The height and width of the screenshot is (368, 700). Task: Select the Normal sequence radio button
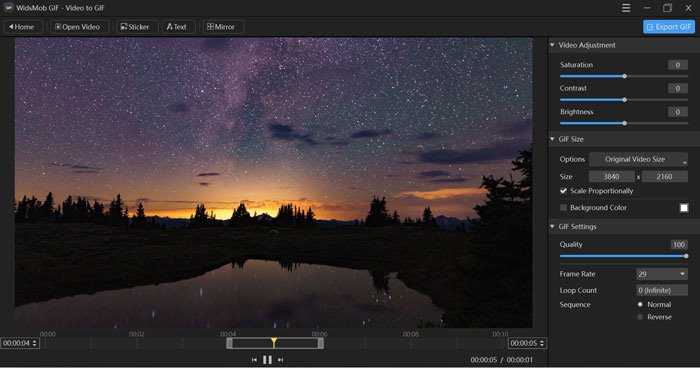(640, 305)
